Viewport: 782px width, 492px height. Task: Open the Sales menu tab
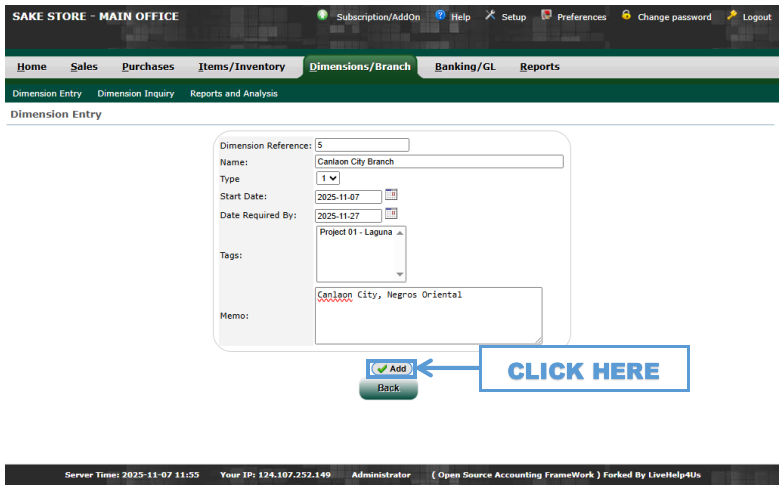(84, 67)
